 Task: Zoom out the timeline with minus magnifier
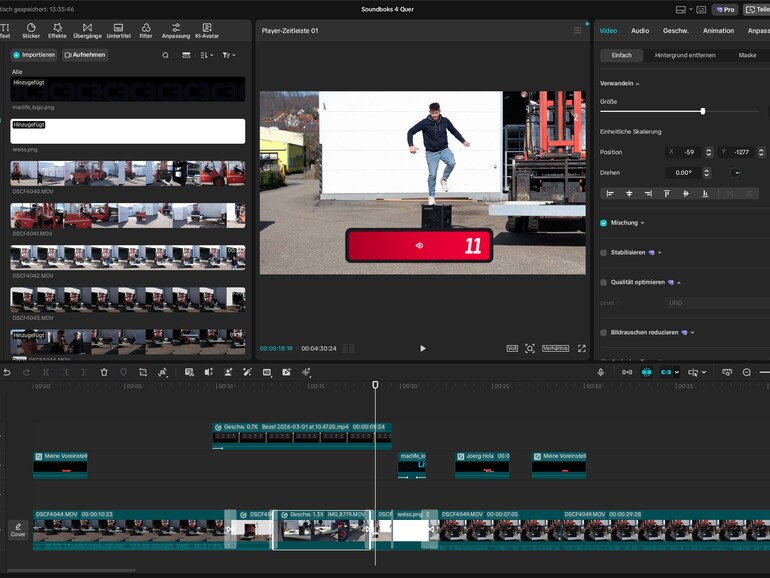pyautogui.click(x=746, y=372)
